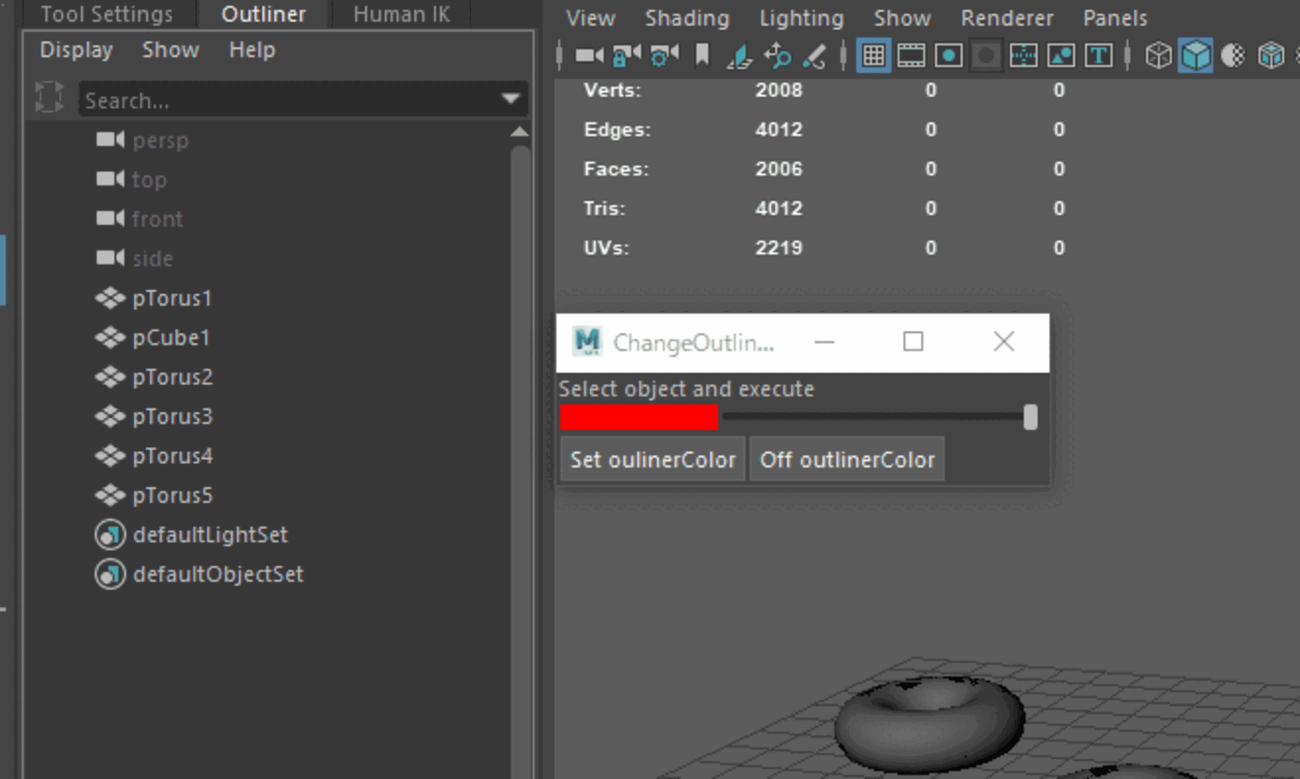
Task: Toggle Smooth Shade All cube
Action: click(1195, 56)
